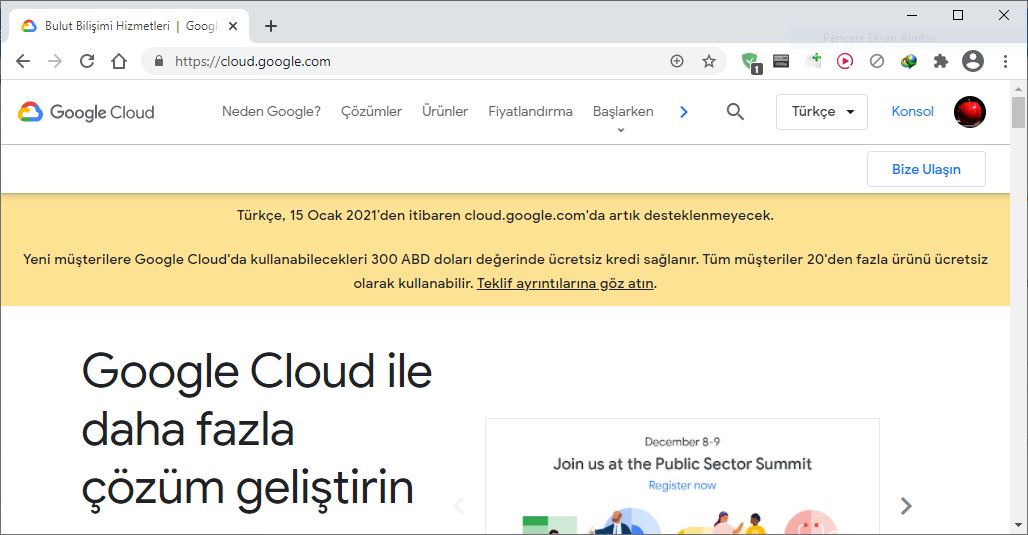Click the page vertical scrollbar thumb
Screen dimensions: 1028x535
[1018, 113]
